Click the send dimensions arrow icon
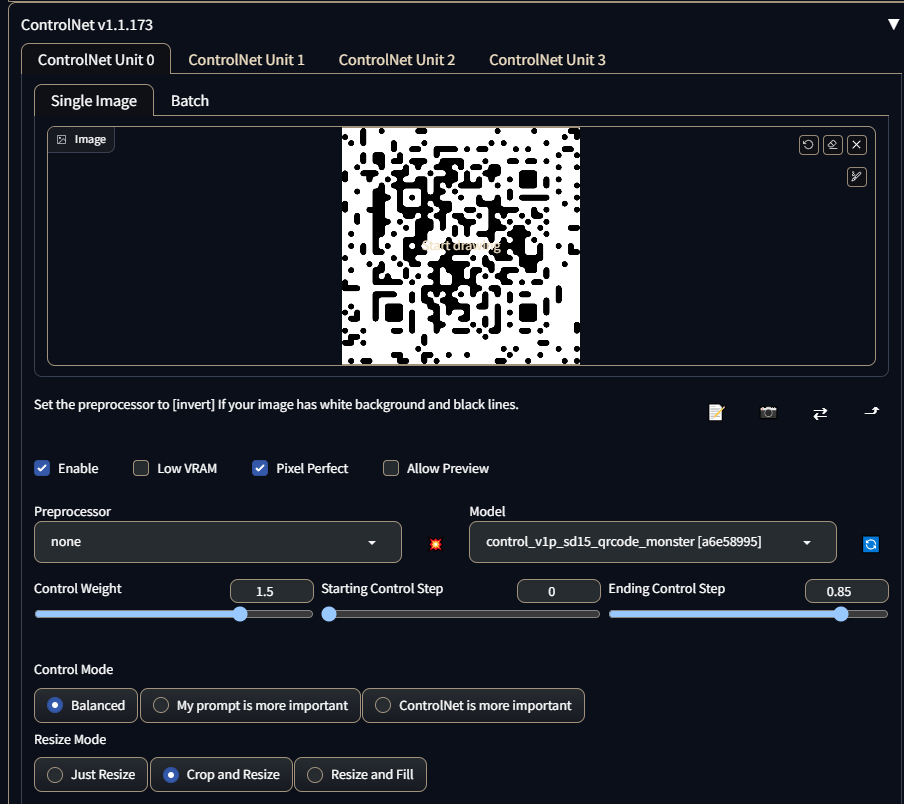 (x=871, y=412)
